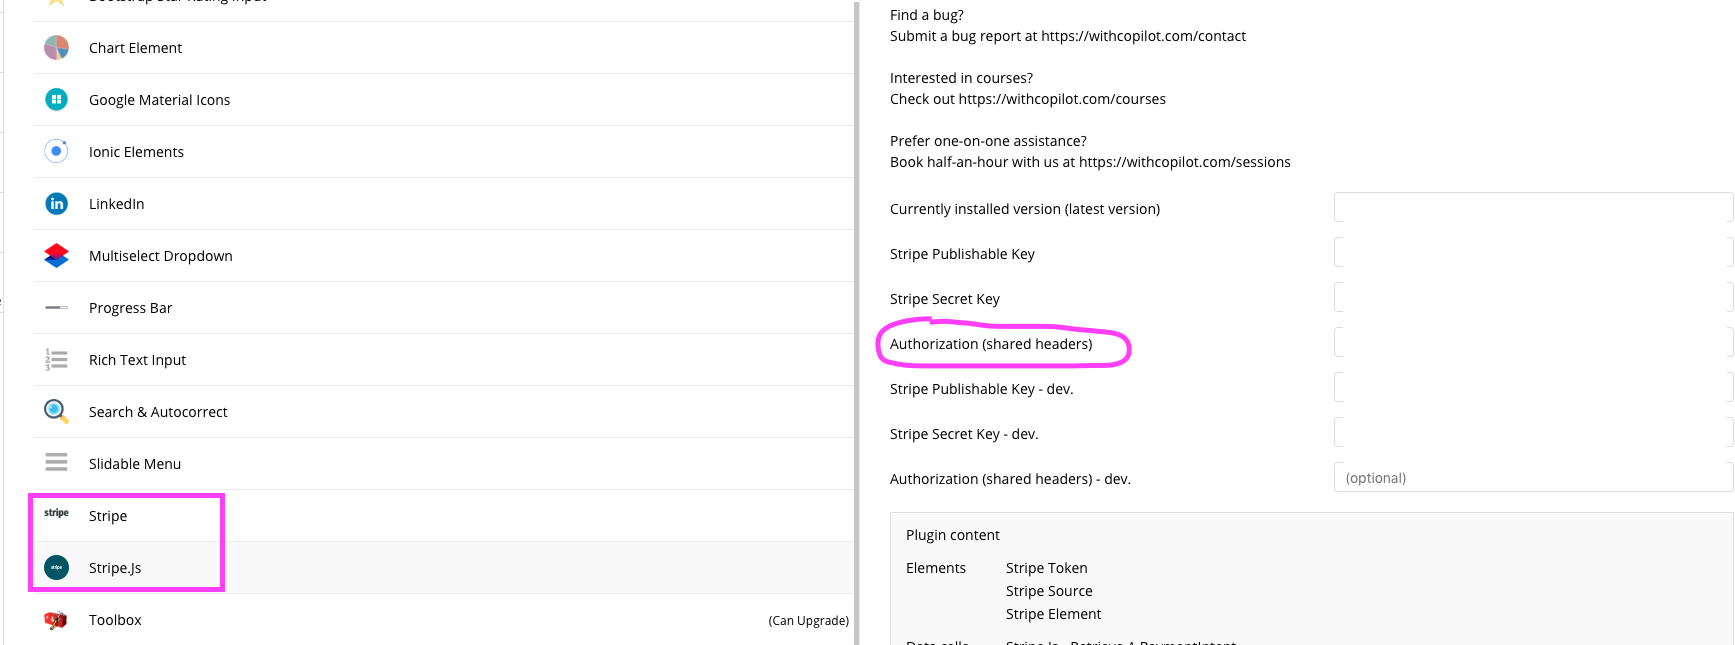
Task: Click into the Stripe Publishable Key field
Action: click(x=1533, y=252)
